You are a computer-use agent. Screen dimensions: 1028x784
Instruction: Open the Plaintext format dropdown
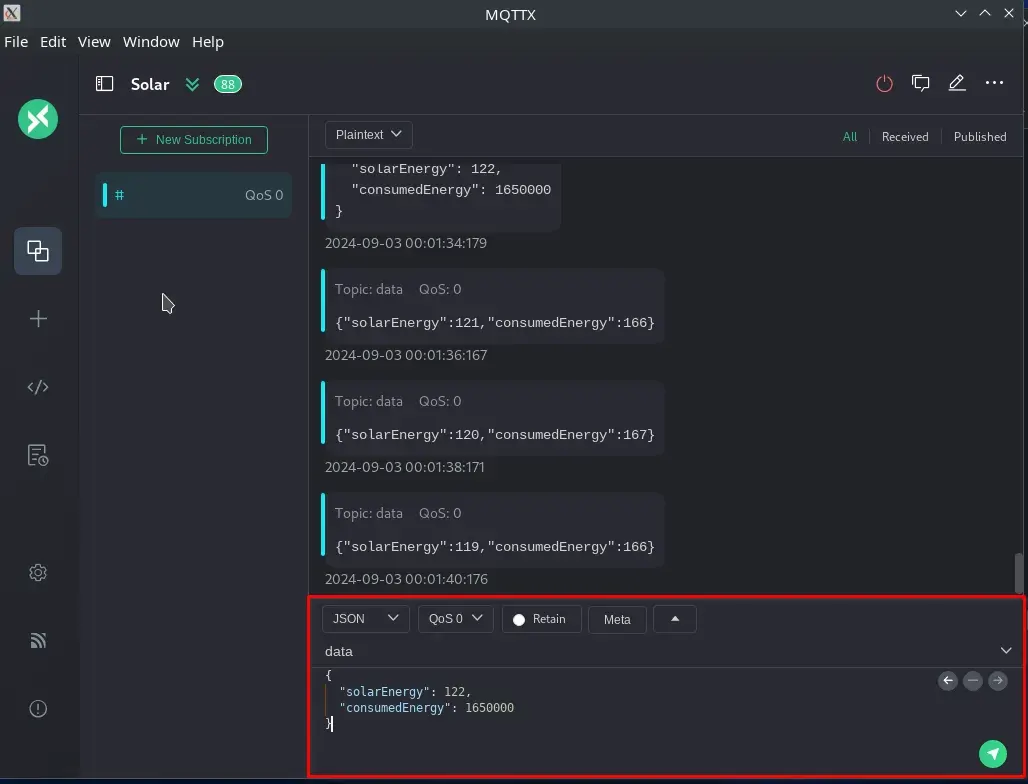click(368, 135)
